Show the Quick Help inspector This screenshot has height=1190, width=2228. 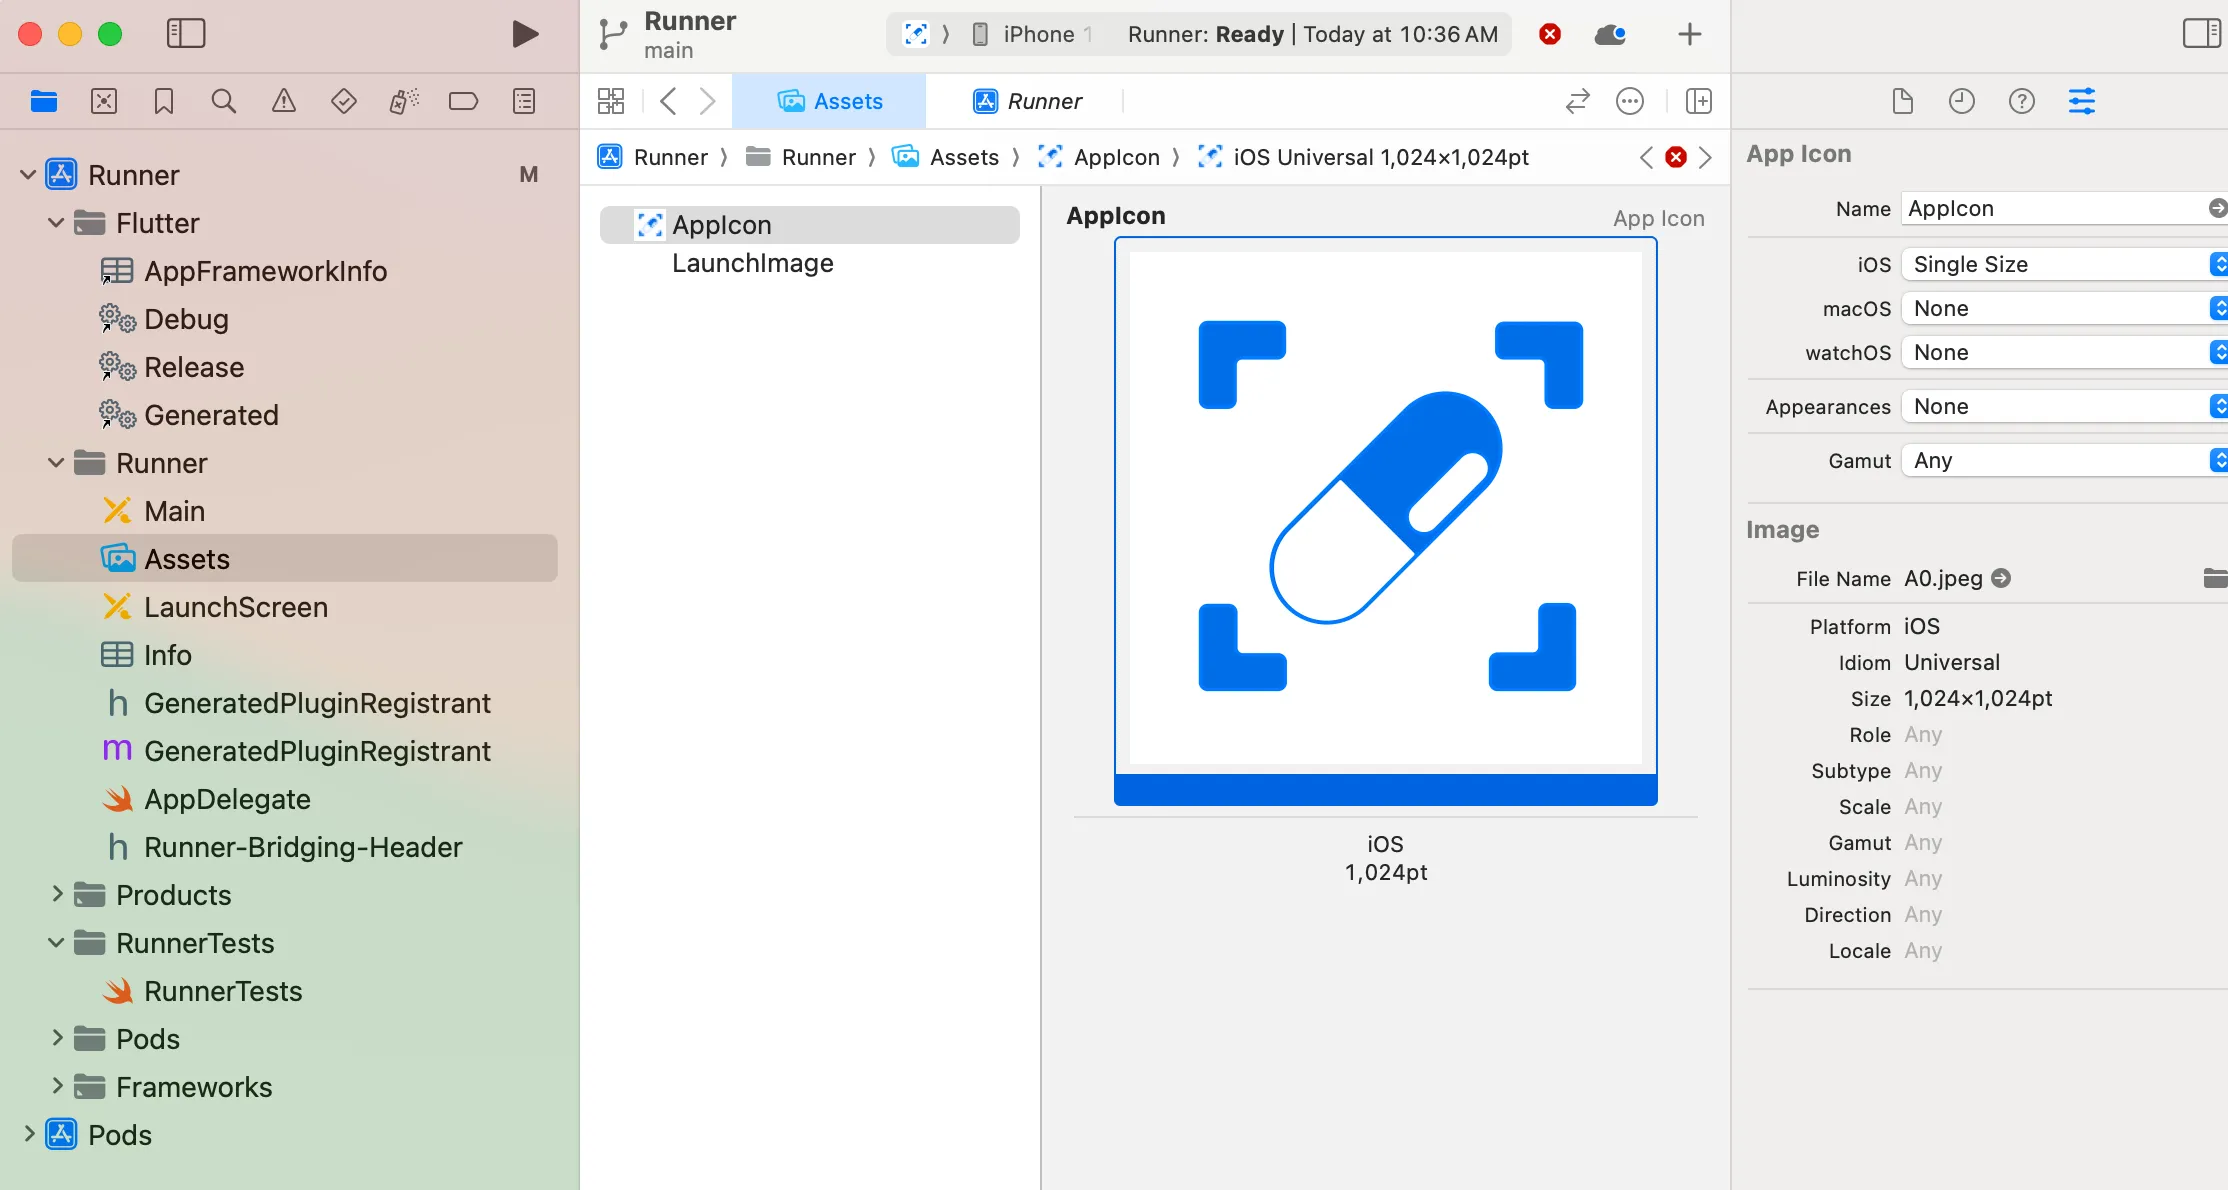click(2021, 101)
